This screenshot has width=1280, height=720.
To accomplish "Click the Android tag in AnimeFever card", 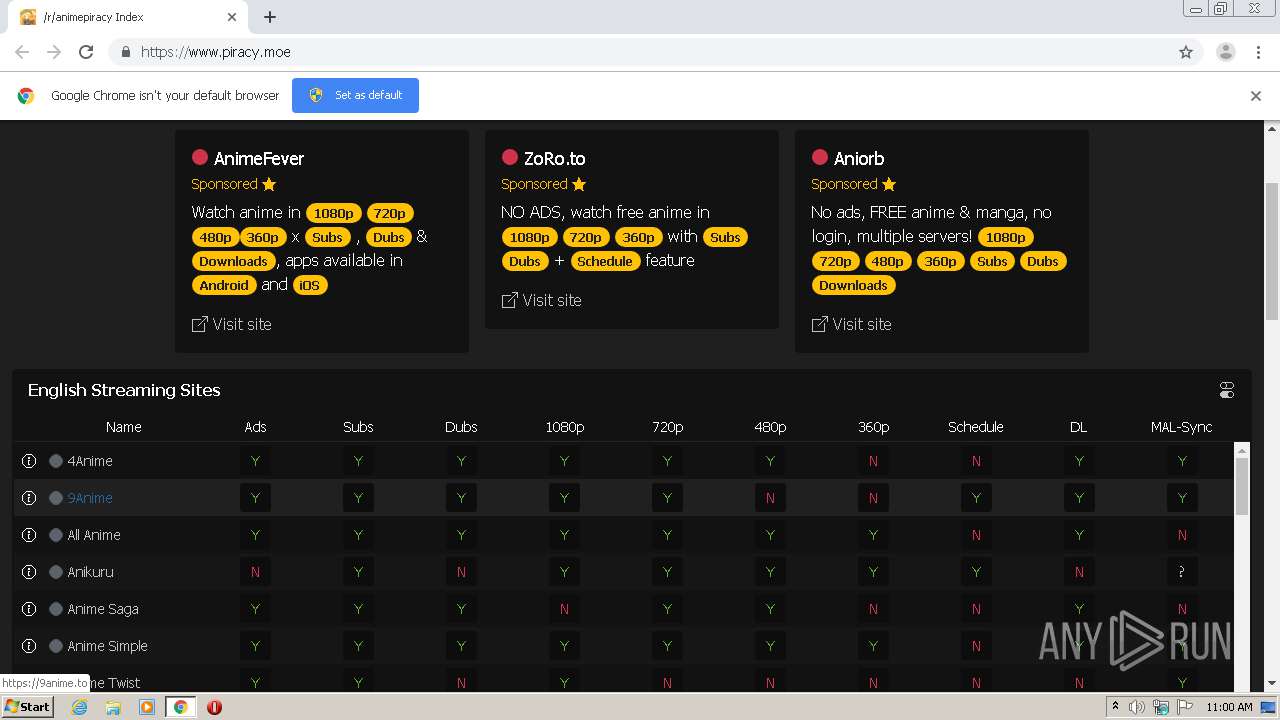I will click(224, 285).
